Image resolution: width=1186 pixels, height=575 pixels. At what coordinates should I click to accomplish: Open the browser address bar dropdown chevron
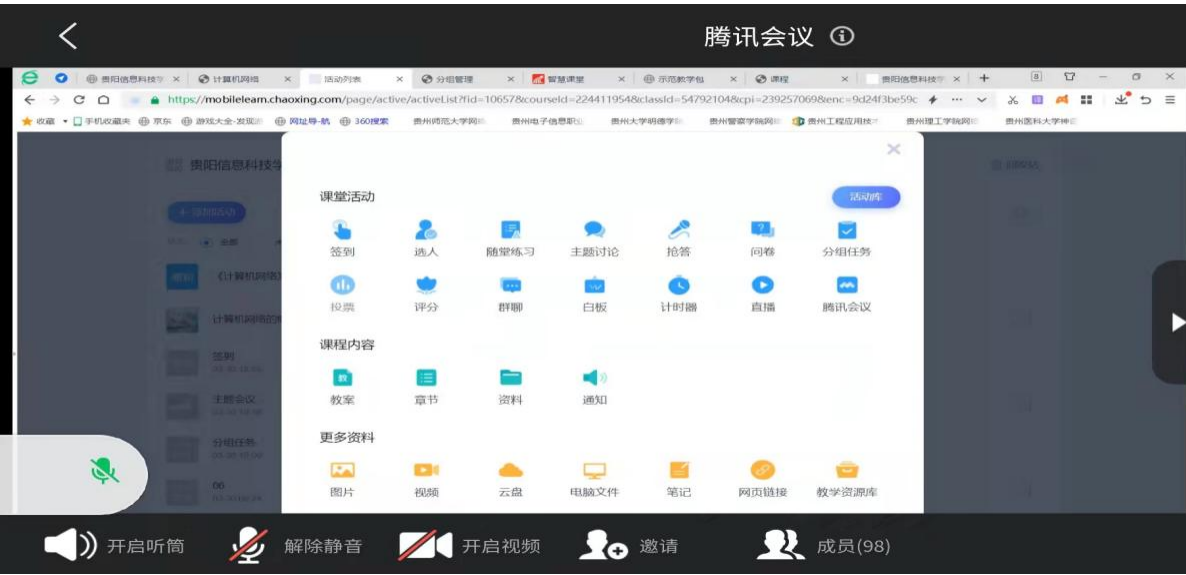(982, 100)
